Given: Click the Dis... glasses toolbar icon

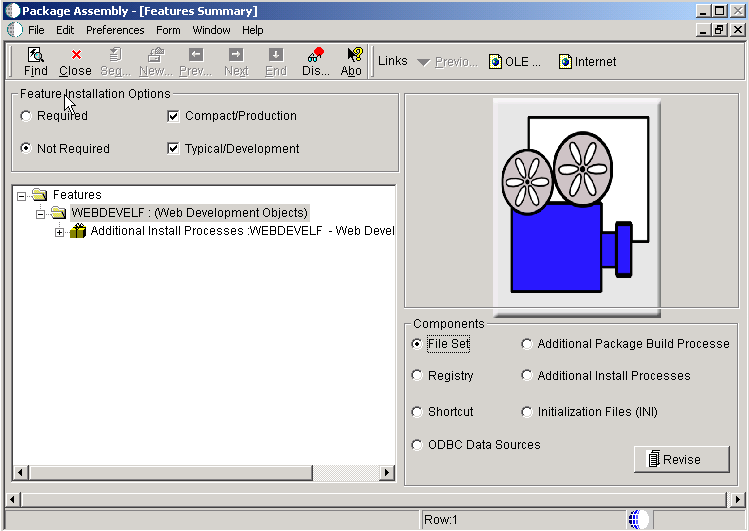Looking at the screenshot, I should pos(316,55).
